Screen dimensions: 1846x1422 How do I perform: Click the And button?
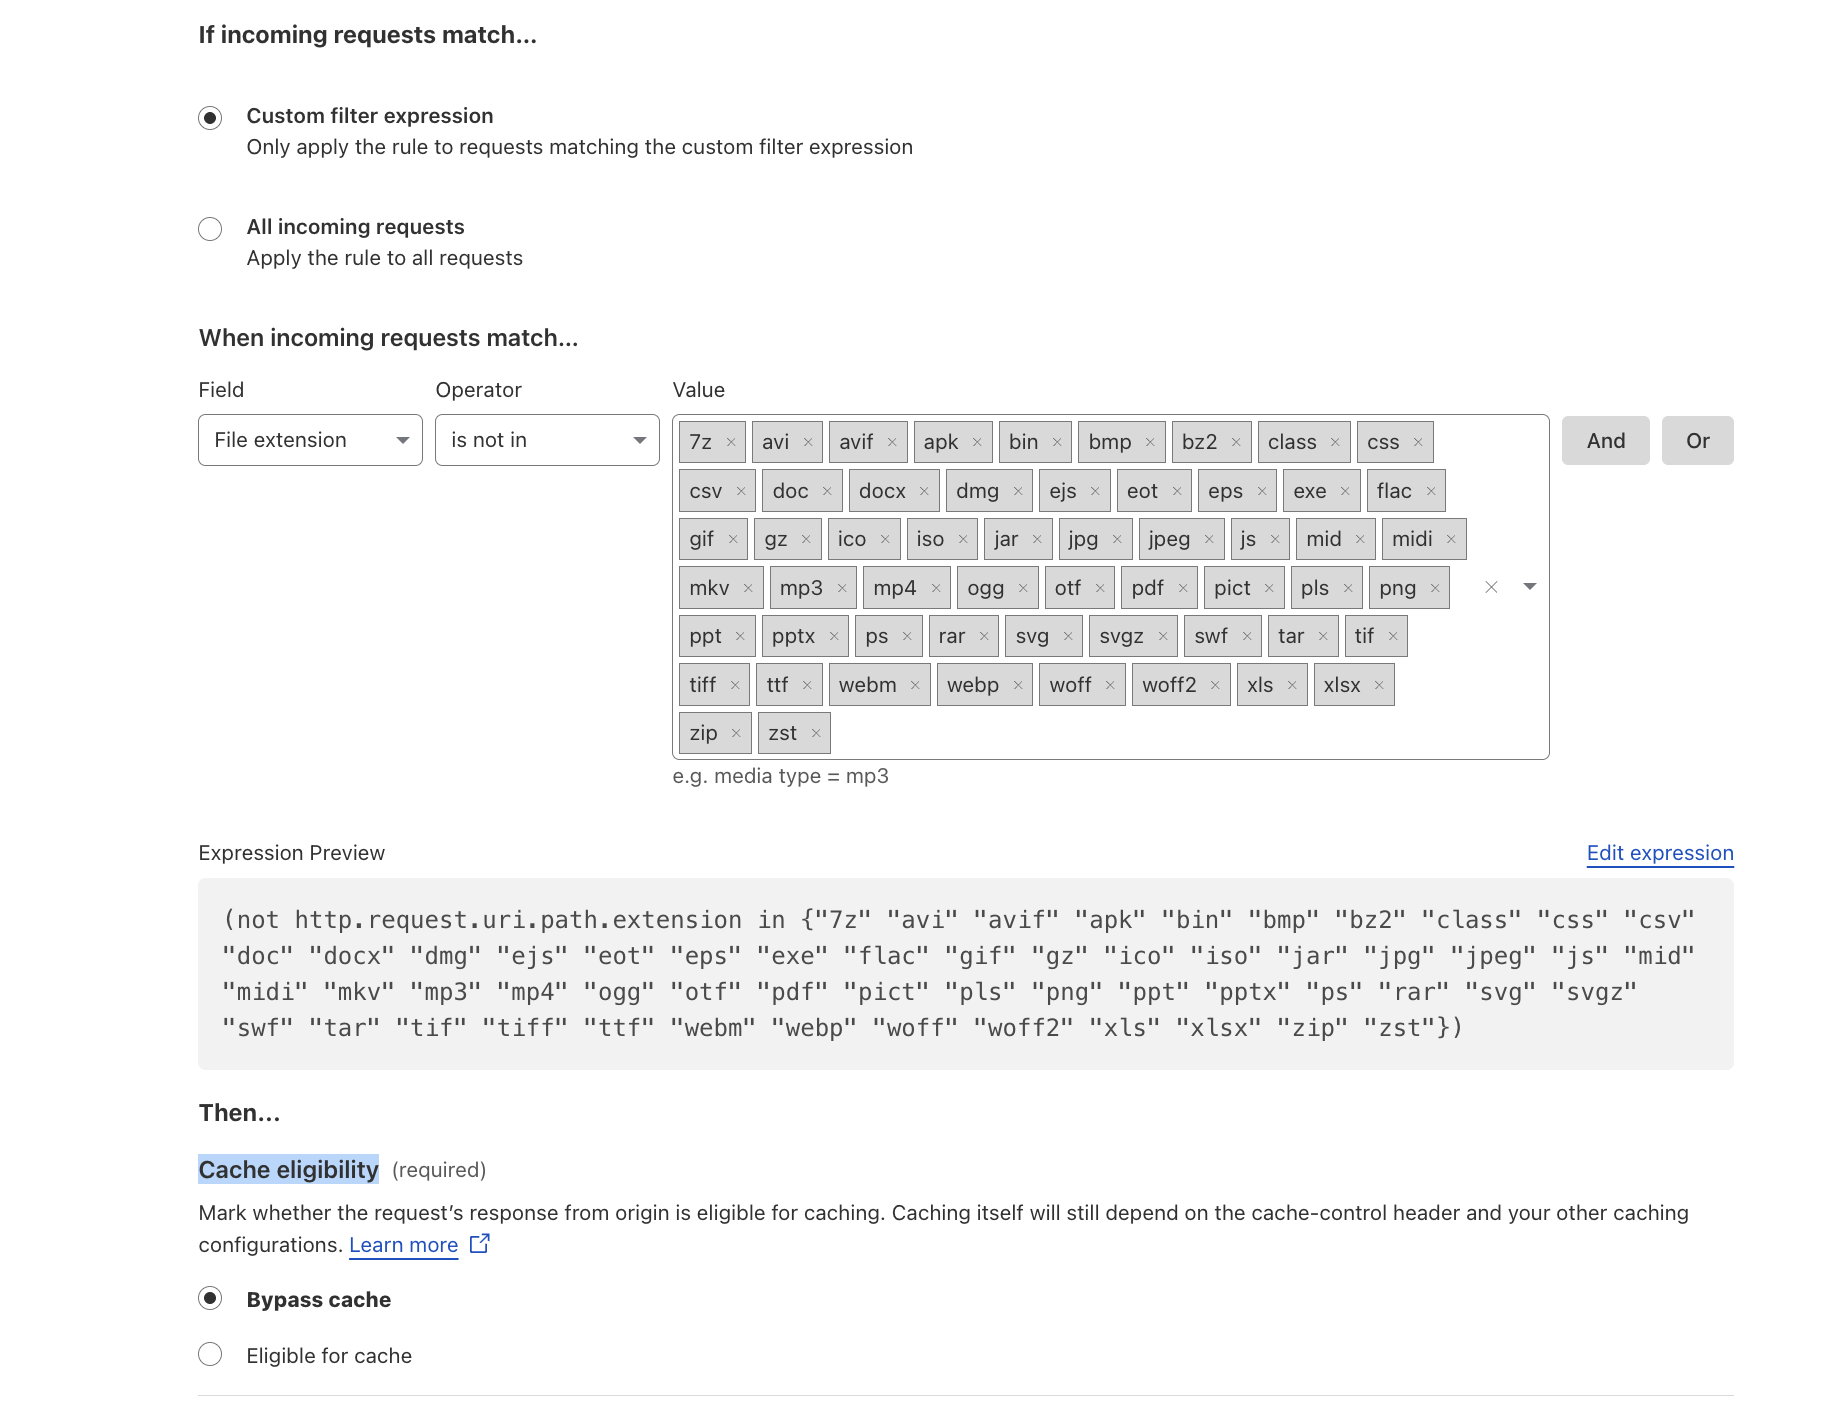[1605, 441]
